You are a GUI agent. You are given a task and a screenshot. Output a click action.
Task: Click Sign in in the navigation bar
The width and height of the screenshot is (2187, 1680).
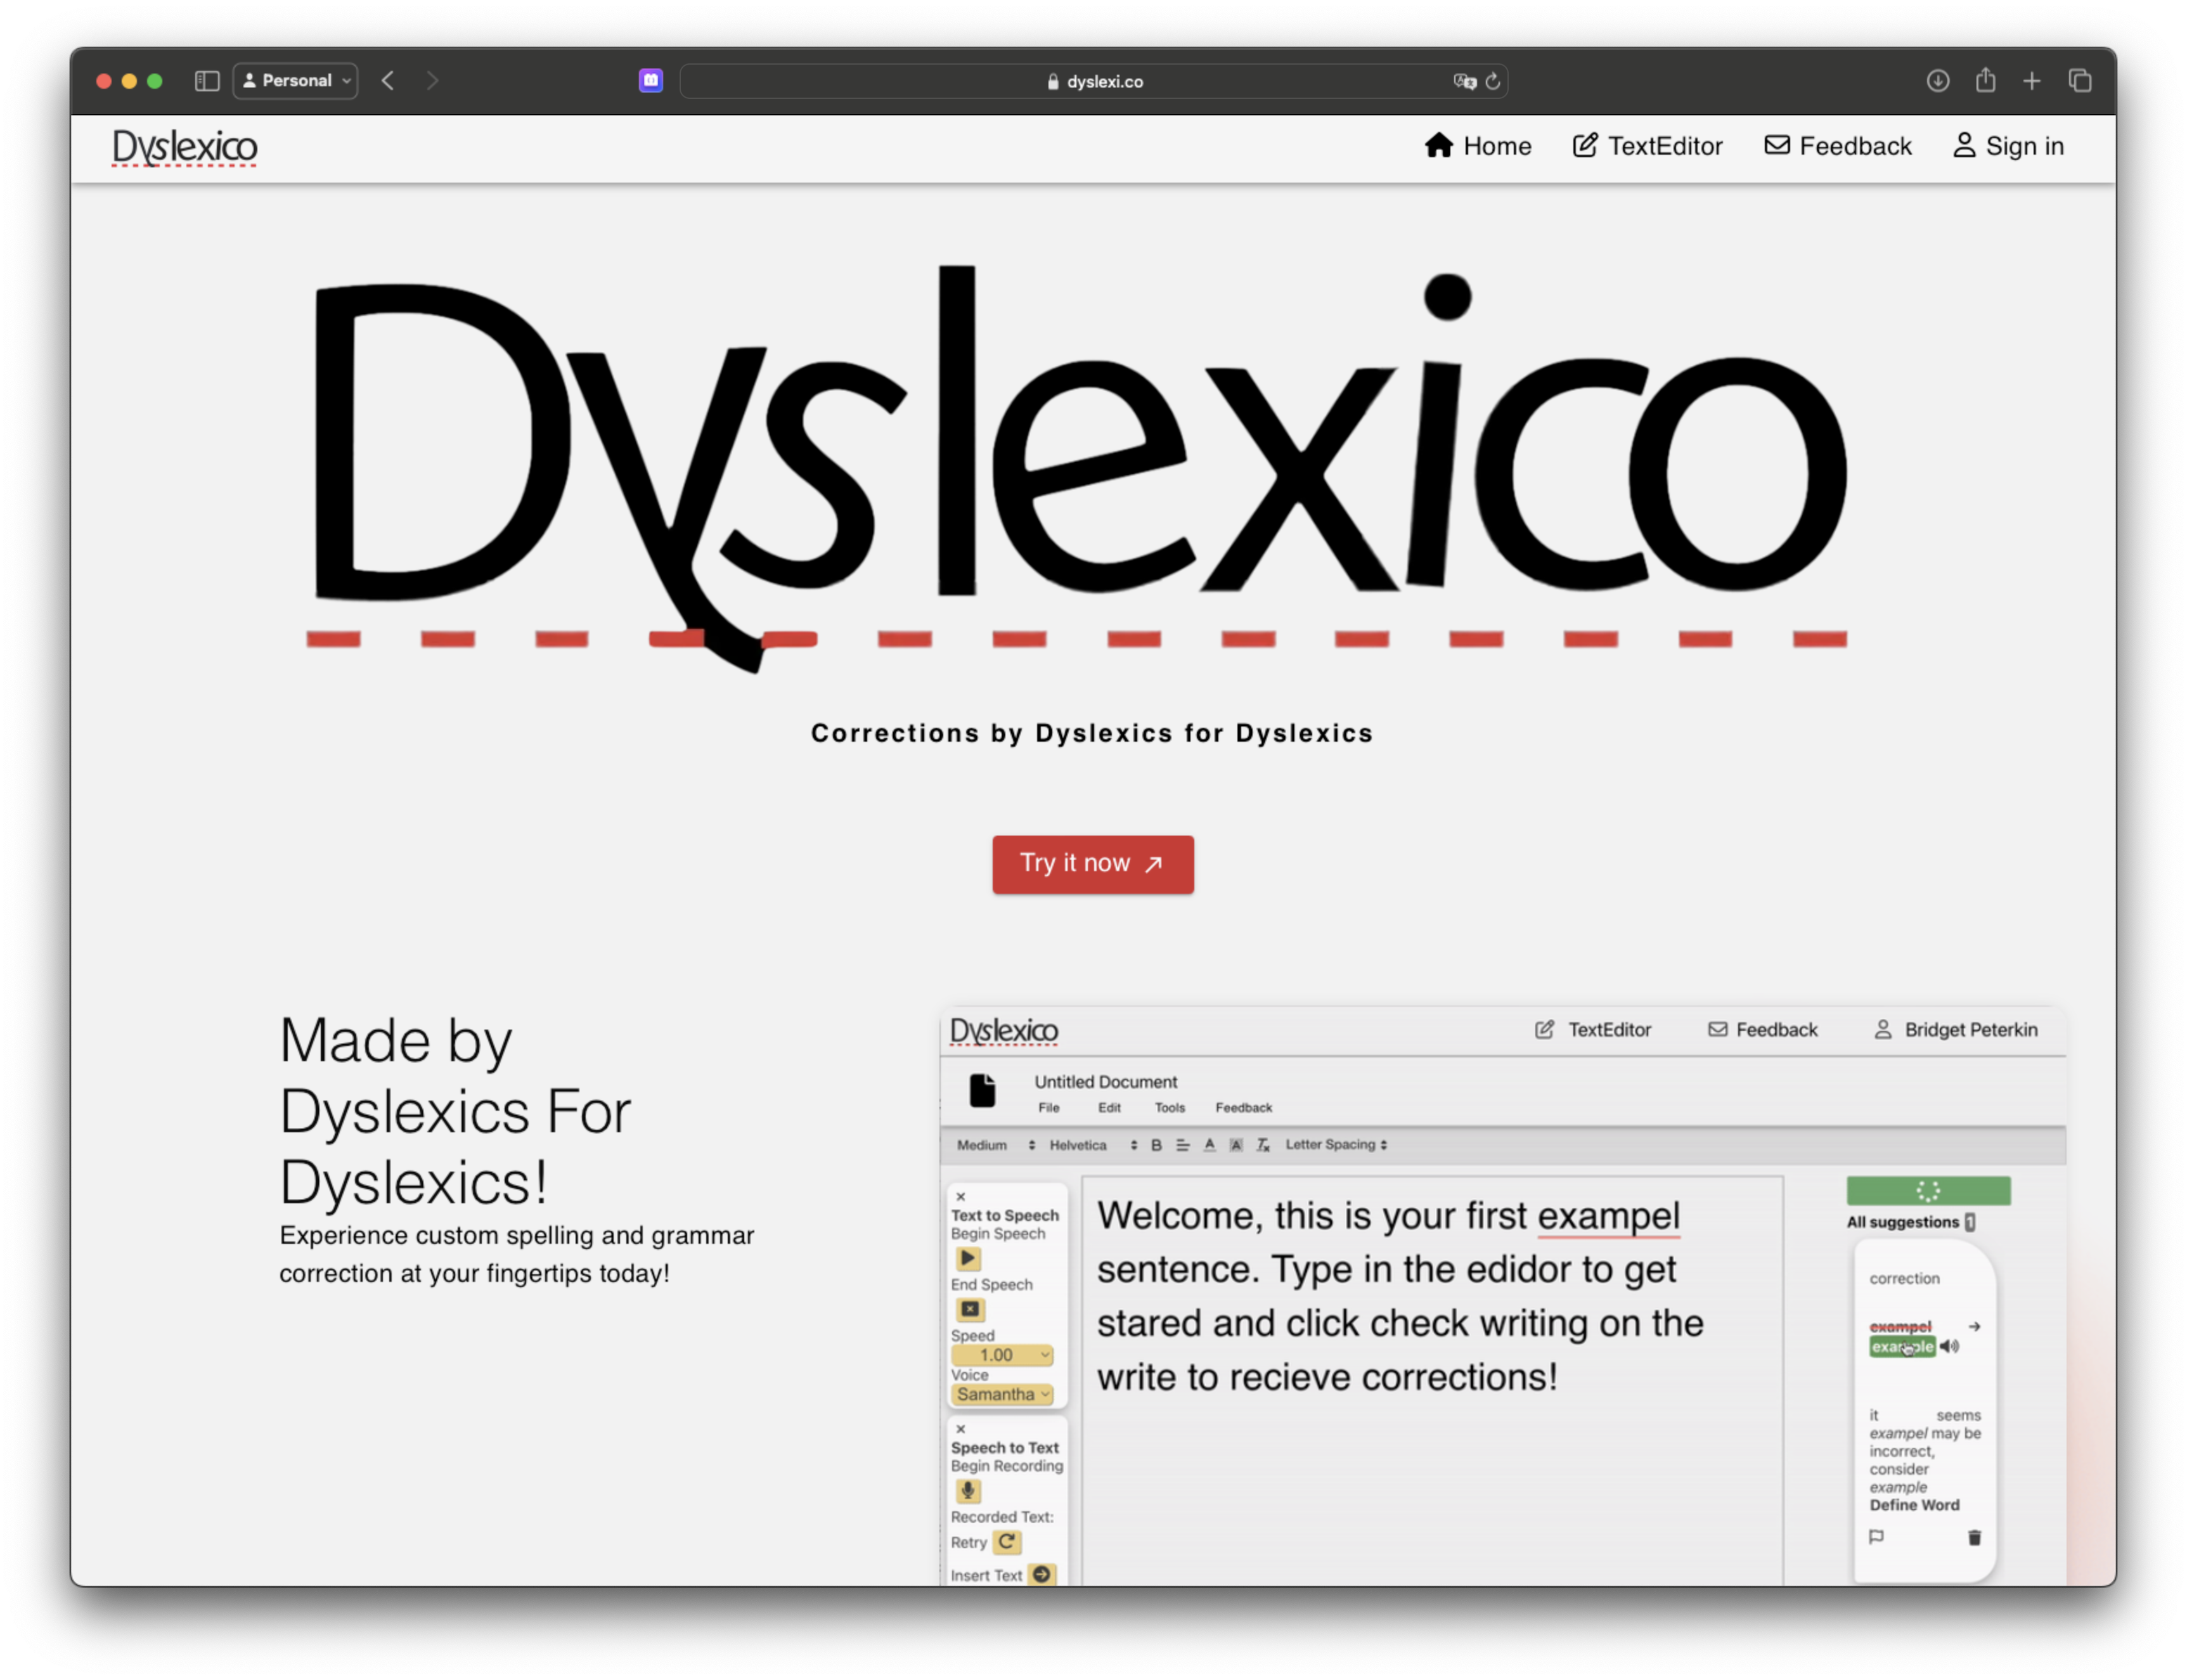coord(2008,146)
